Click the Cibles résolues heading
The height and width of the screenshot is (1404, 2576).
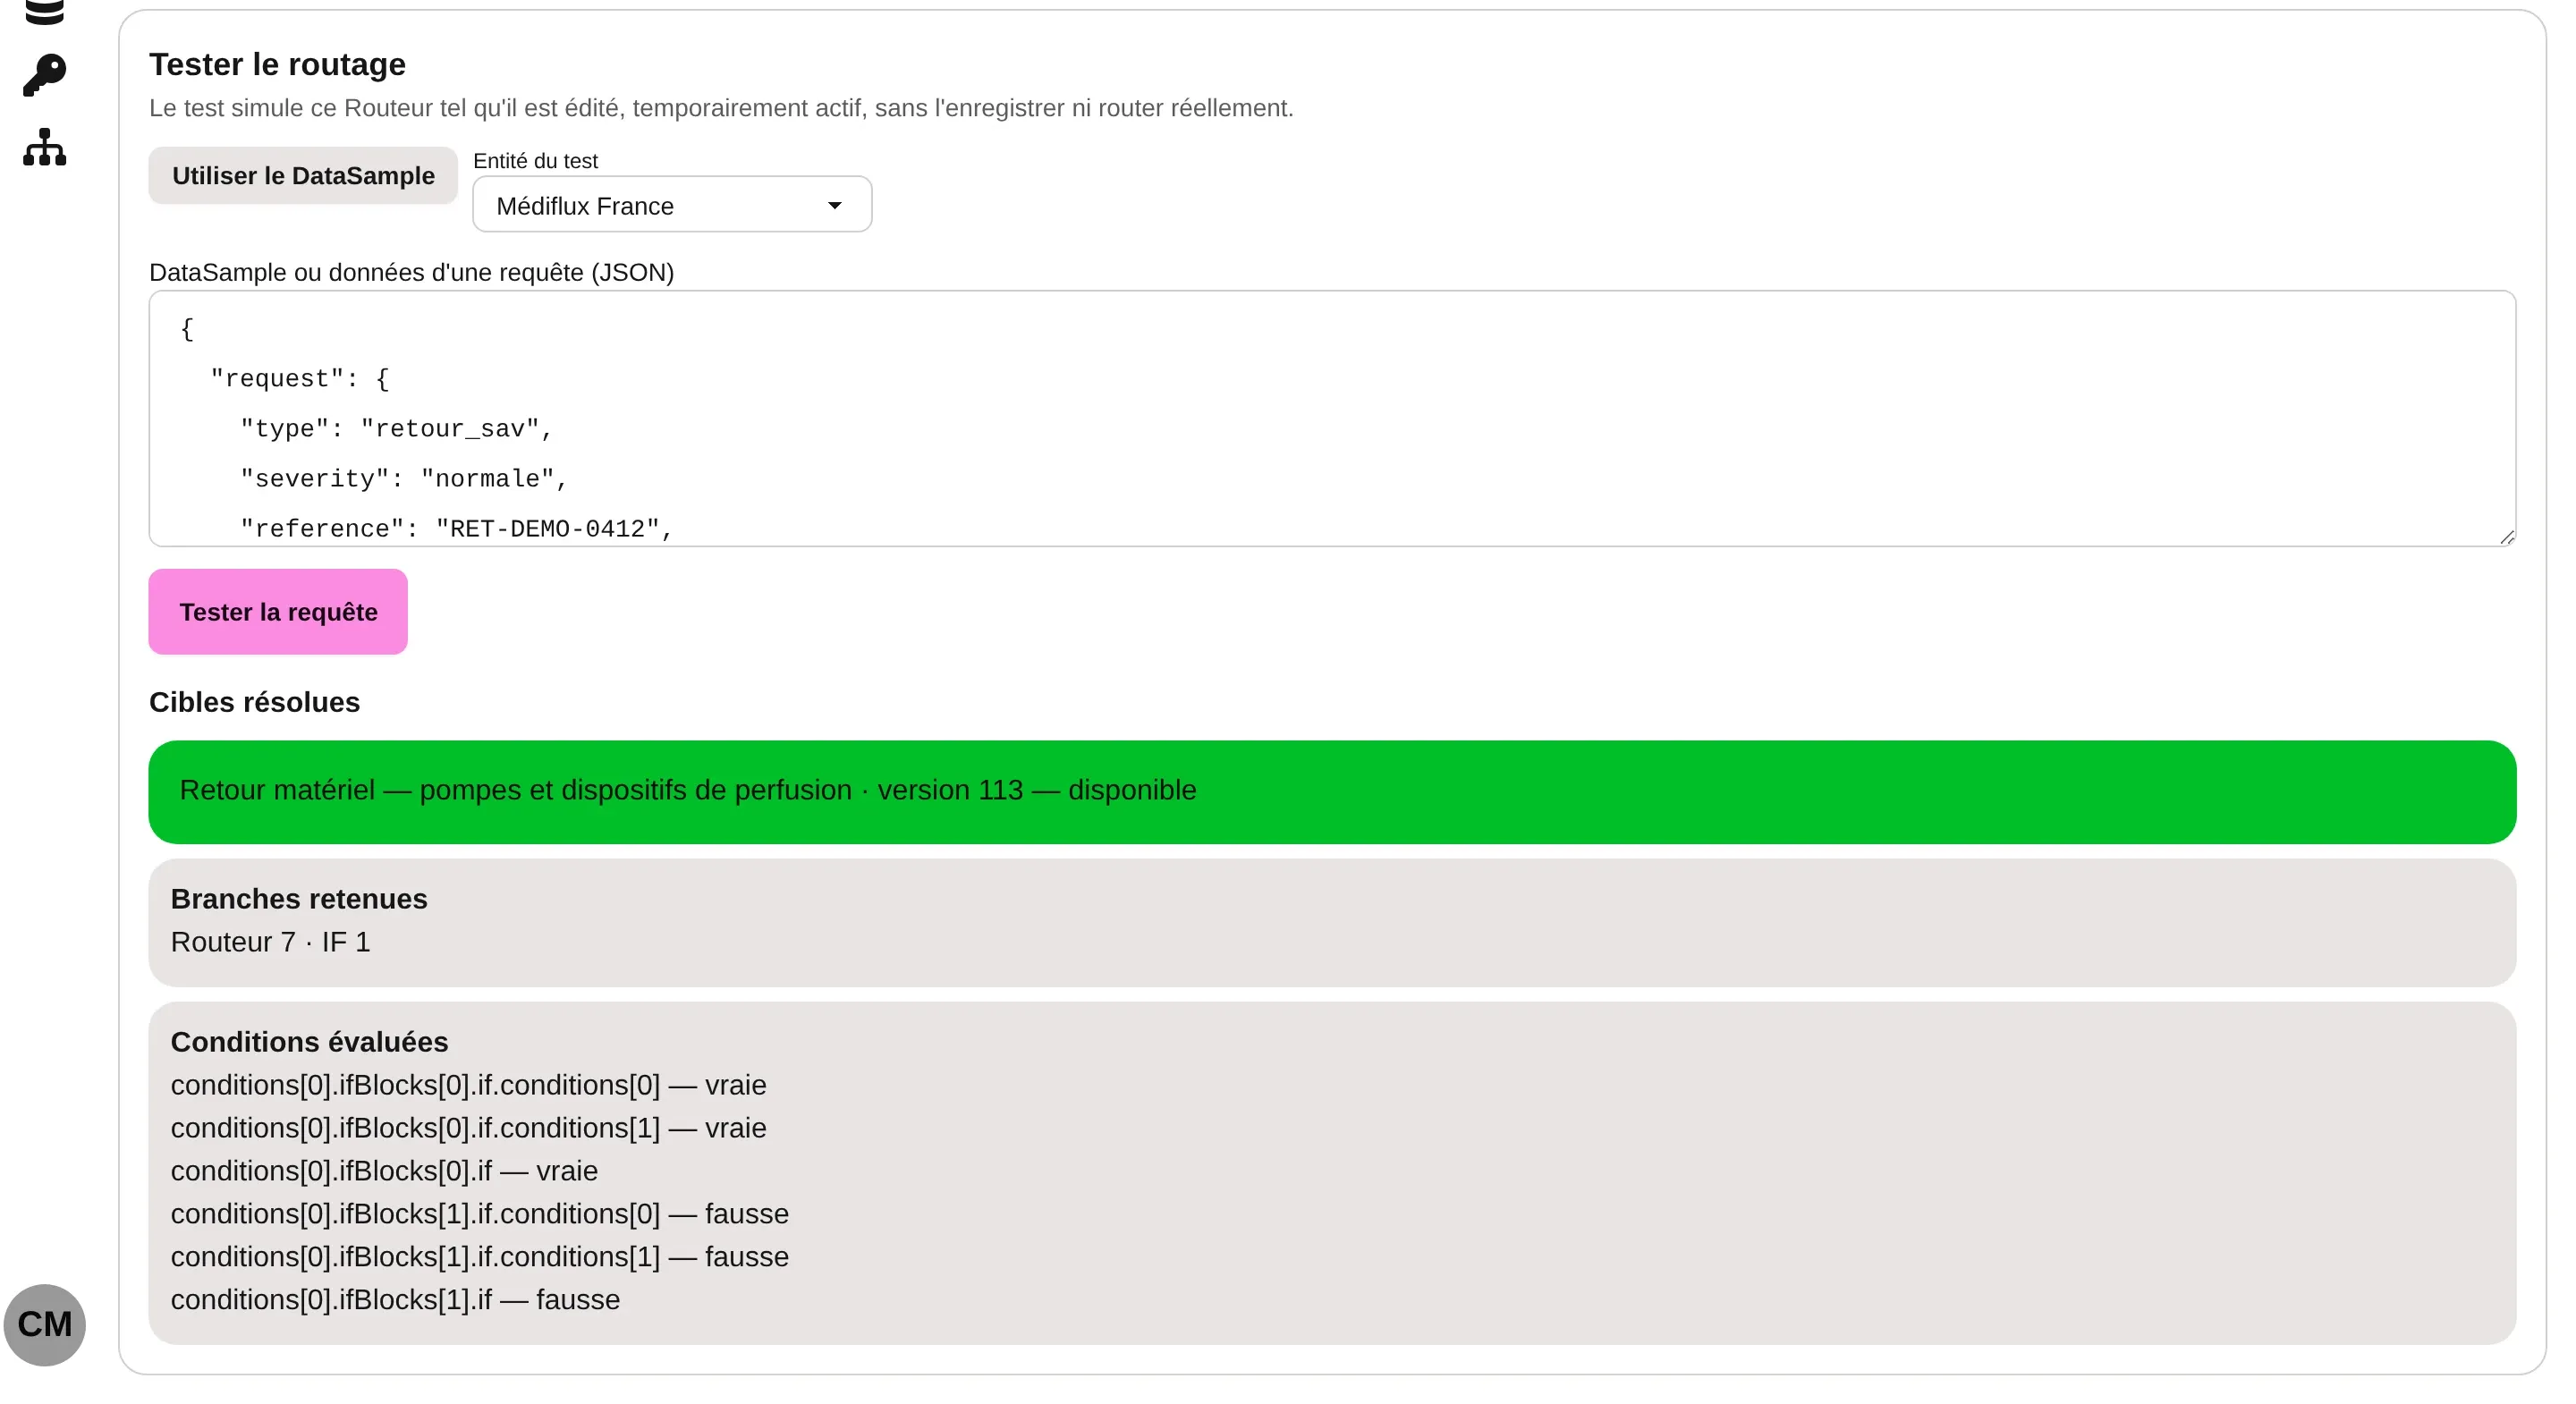click(x=254, y=702)
